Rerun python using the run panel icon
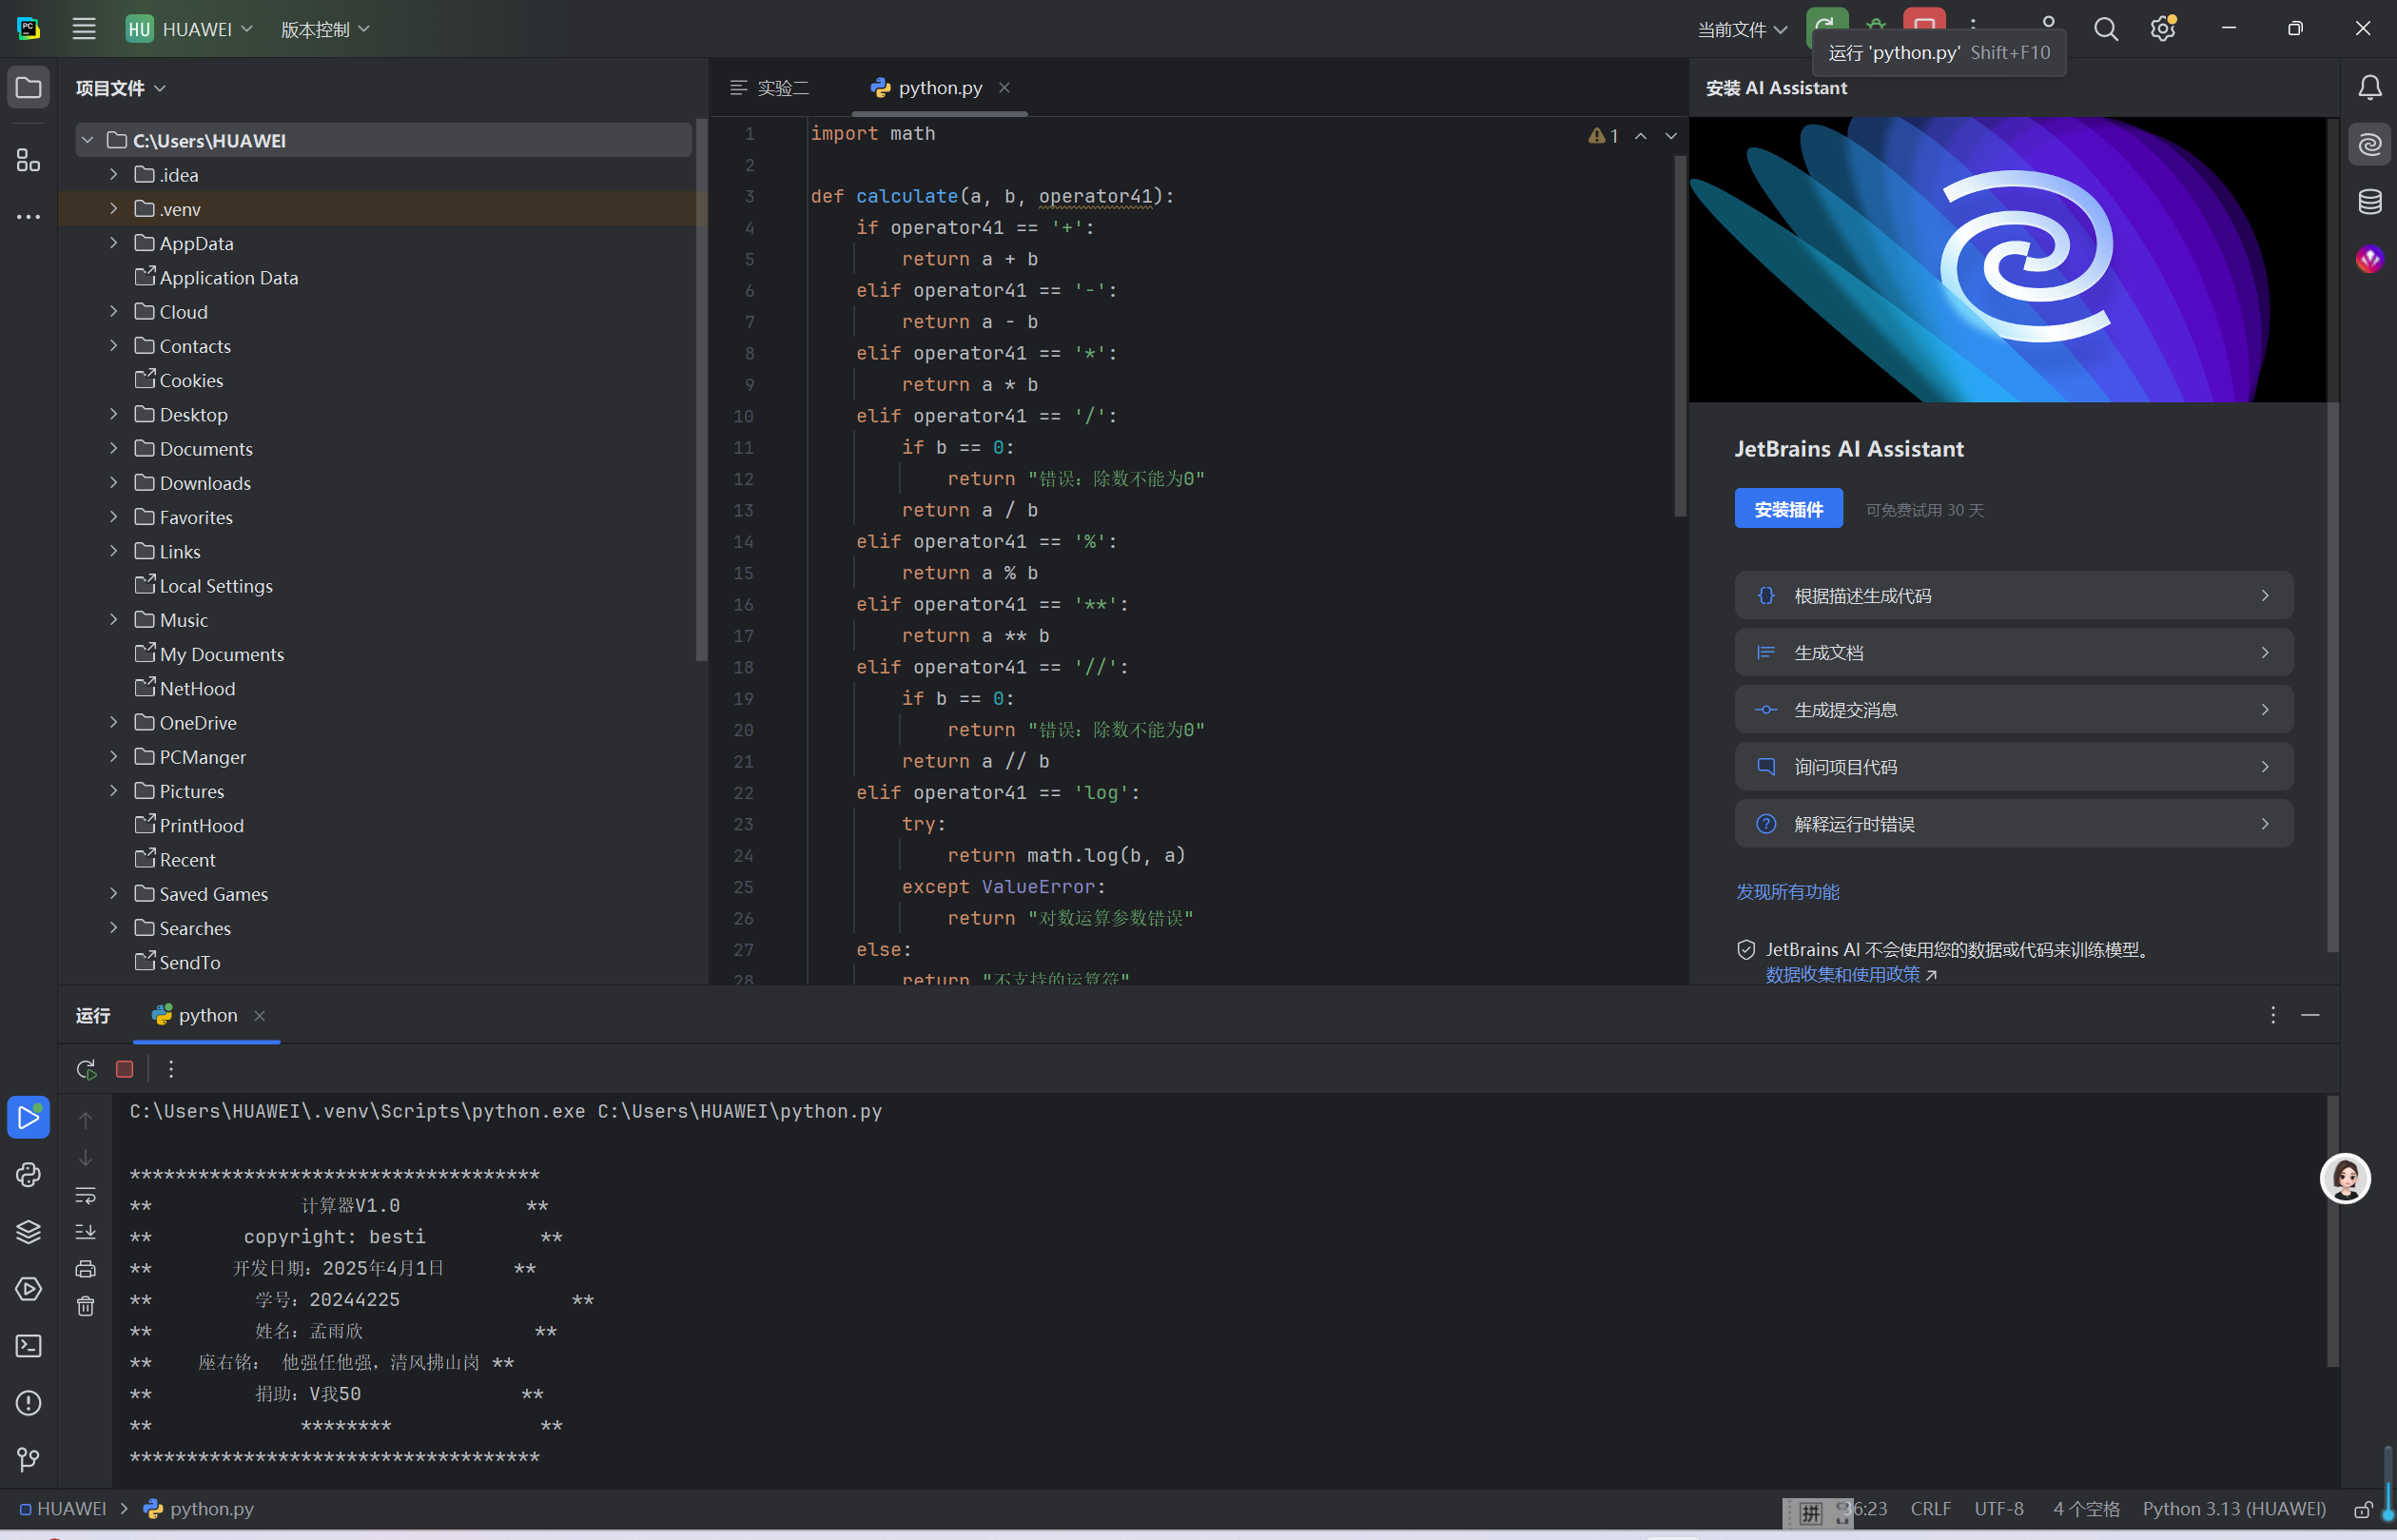Screen dimensions: 2397x1540 click(x=86, y=1069)
